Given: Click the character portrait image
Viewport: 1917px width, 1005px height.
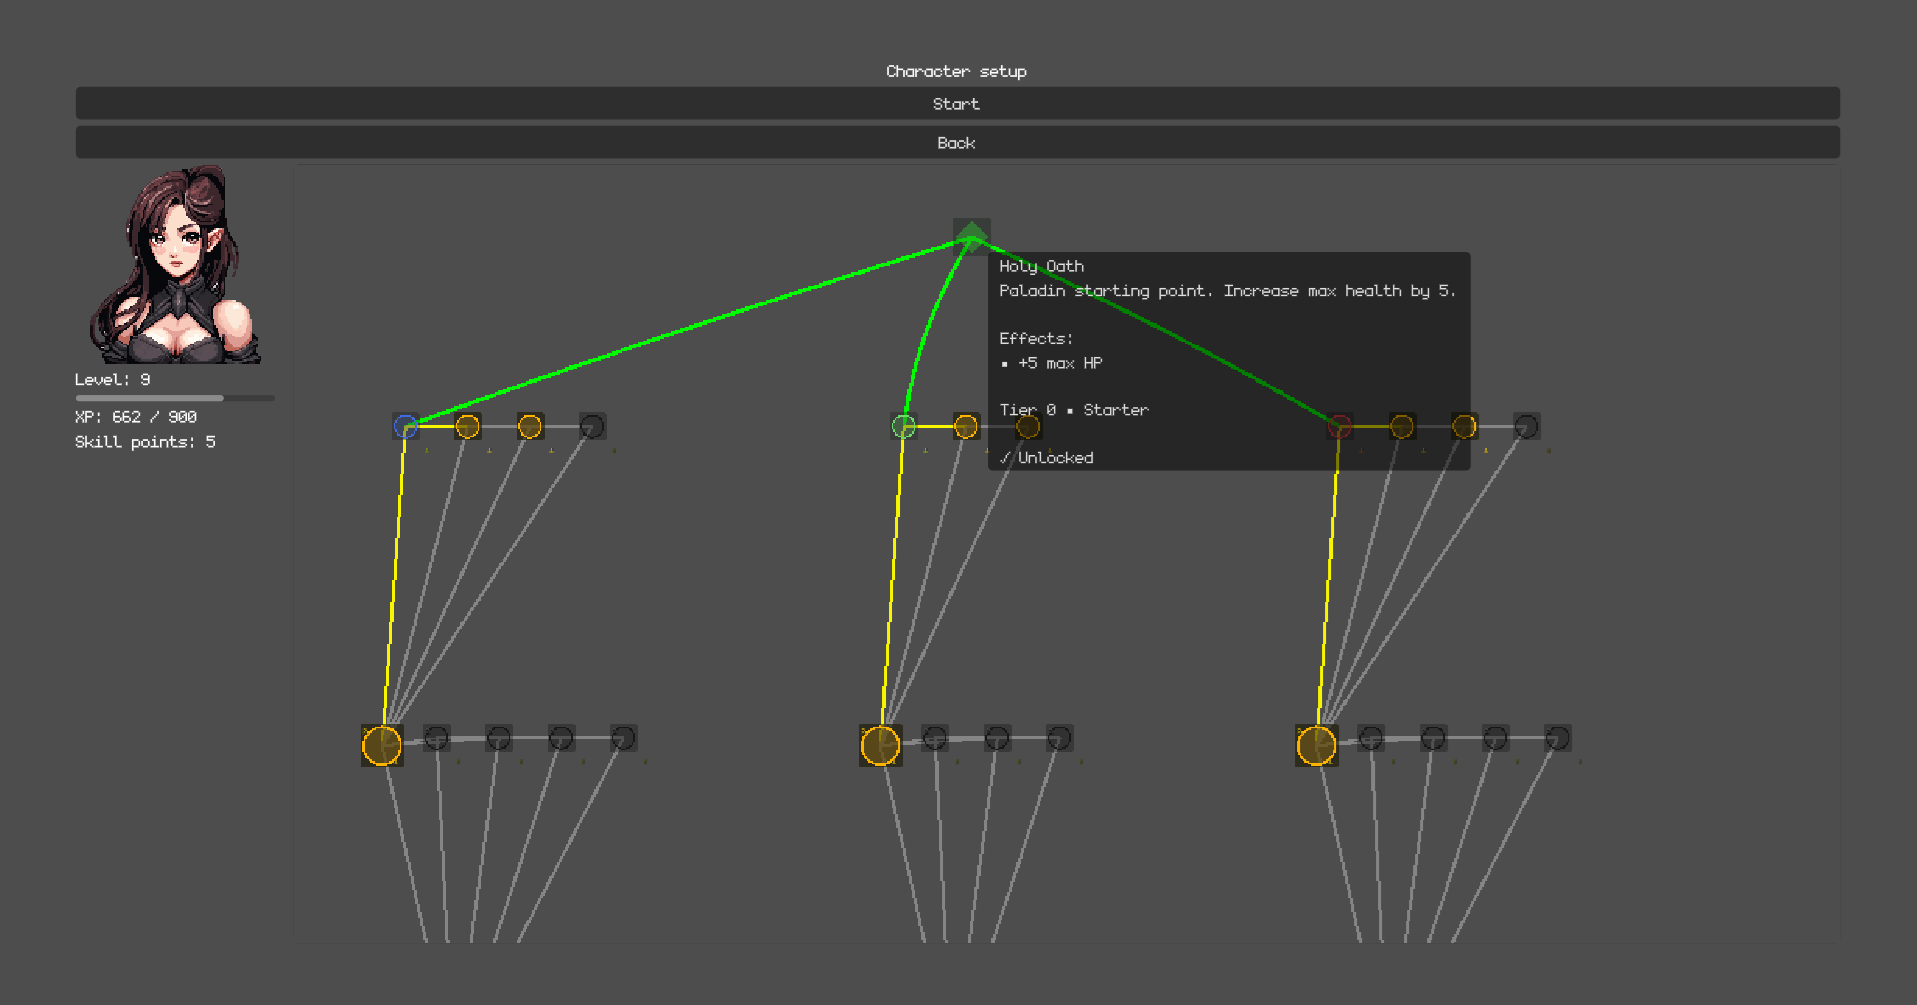Looking at the screenshot, I should pyautogui.click(x=174, y=265).
